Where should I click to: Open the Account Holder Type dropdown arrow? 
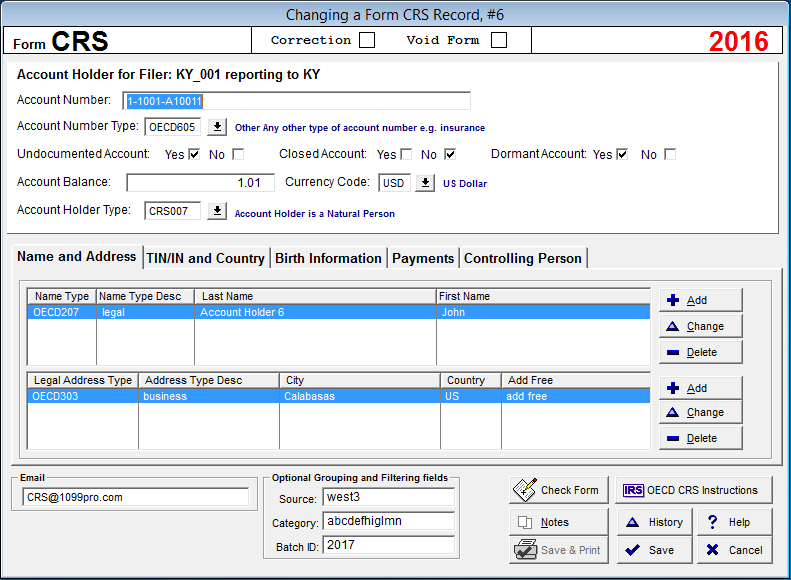point(217,210)
